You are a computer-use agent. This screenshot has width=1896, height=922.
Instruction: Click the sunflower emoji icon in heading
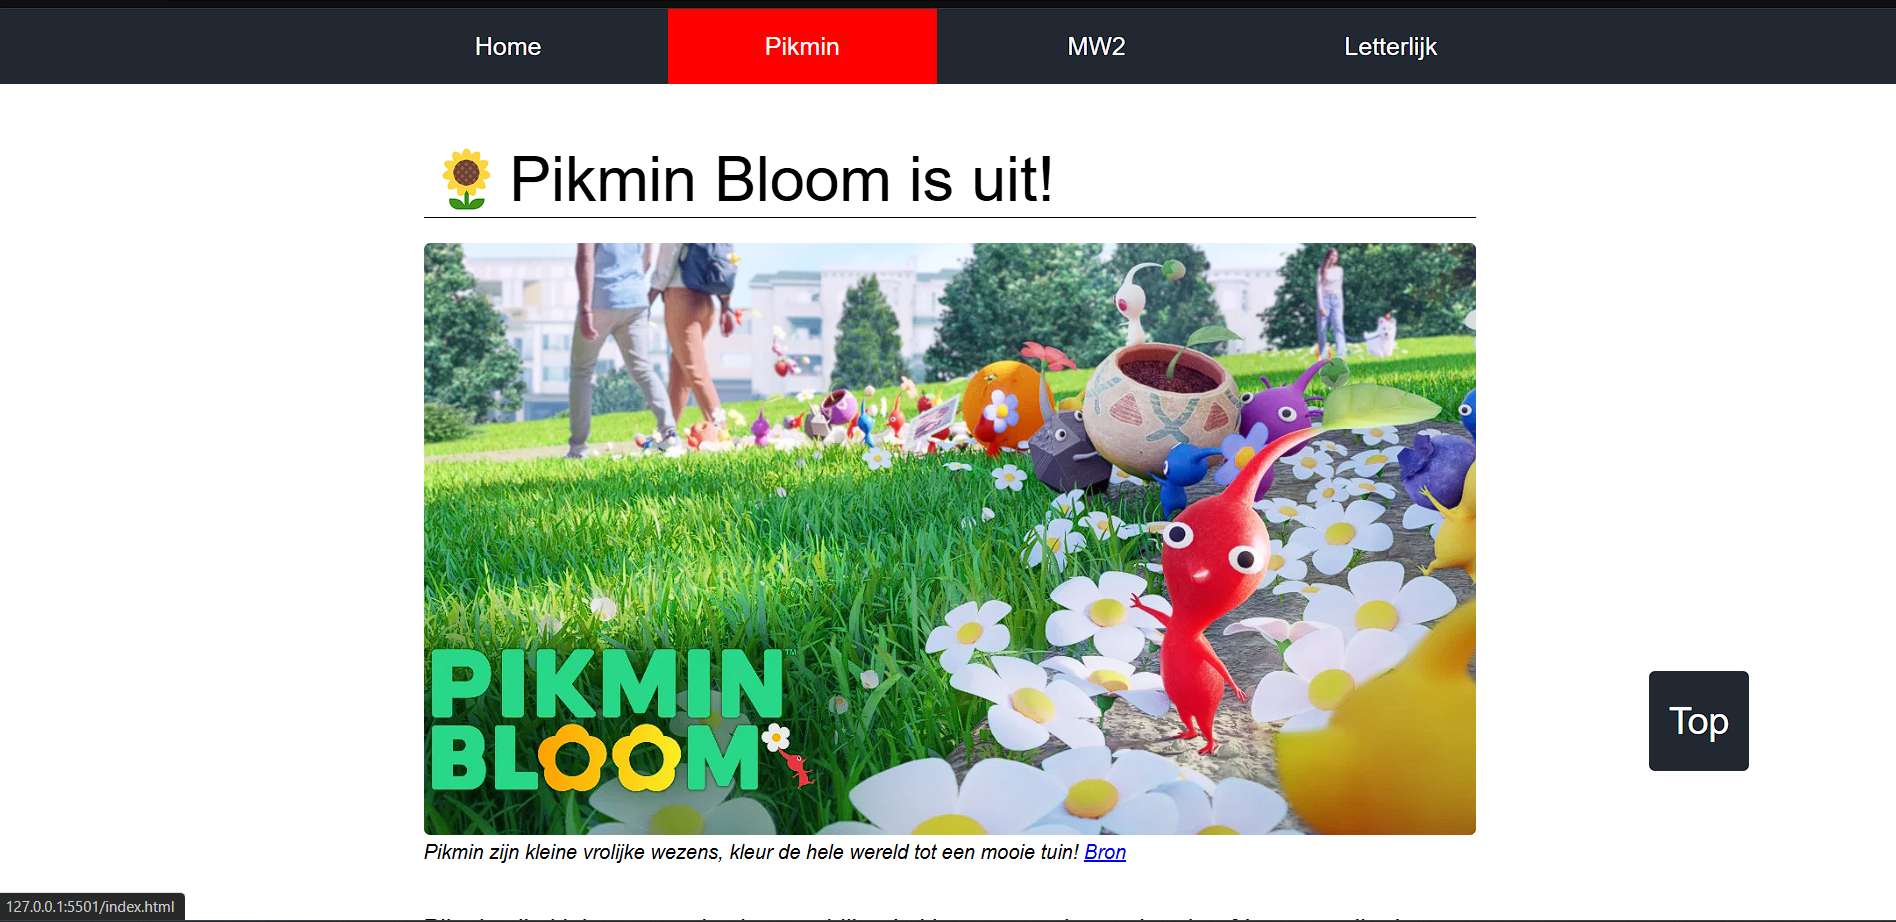466,179
